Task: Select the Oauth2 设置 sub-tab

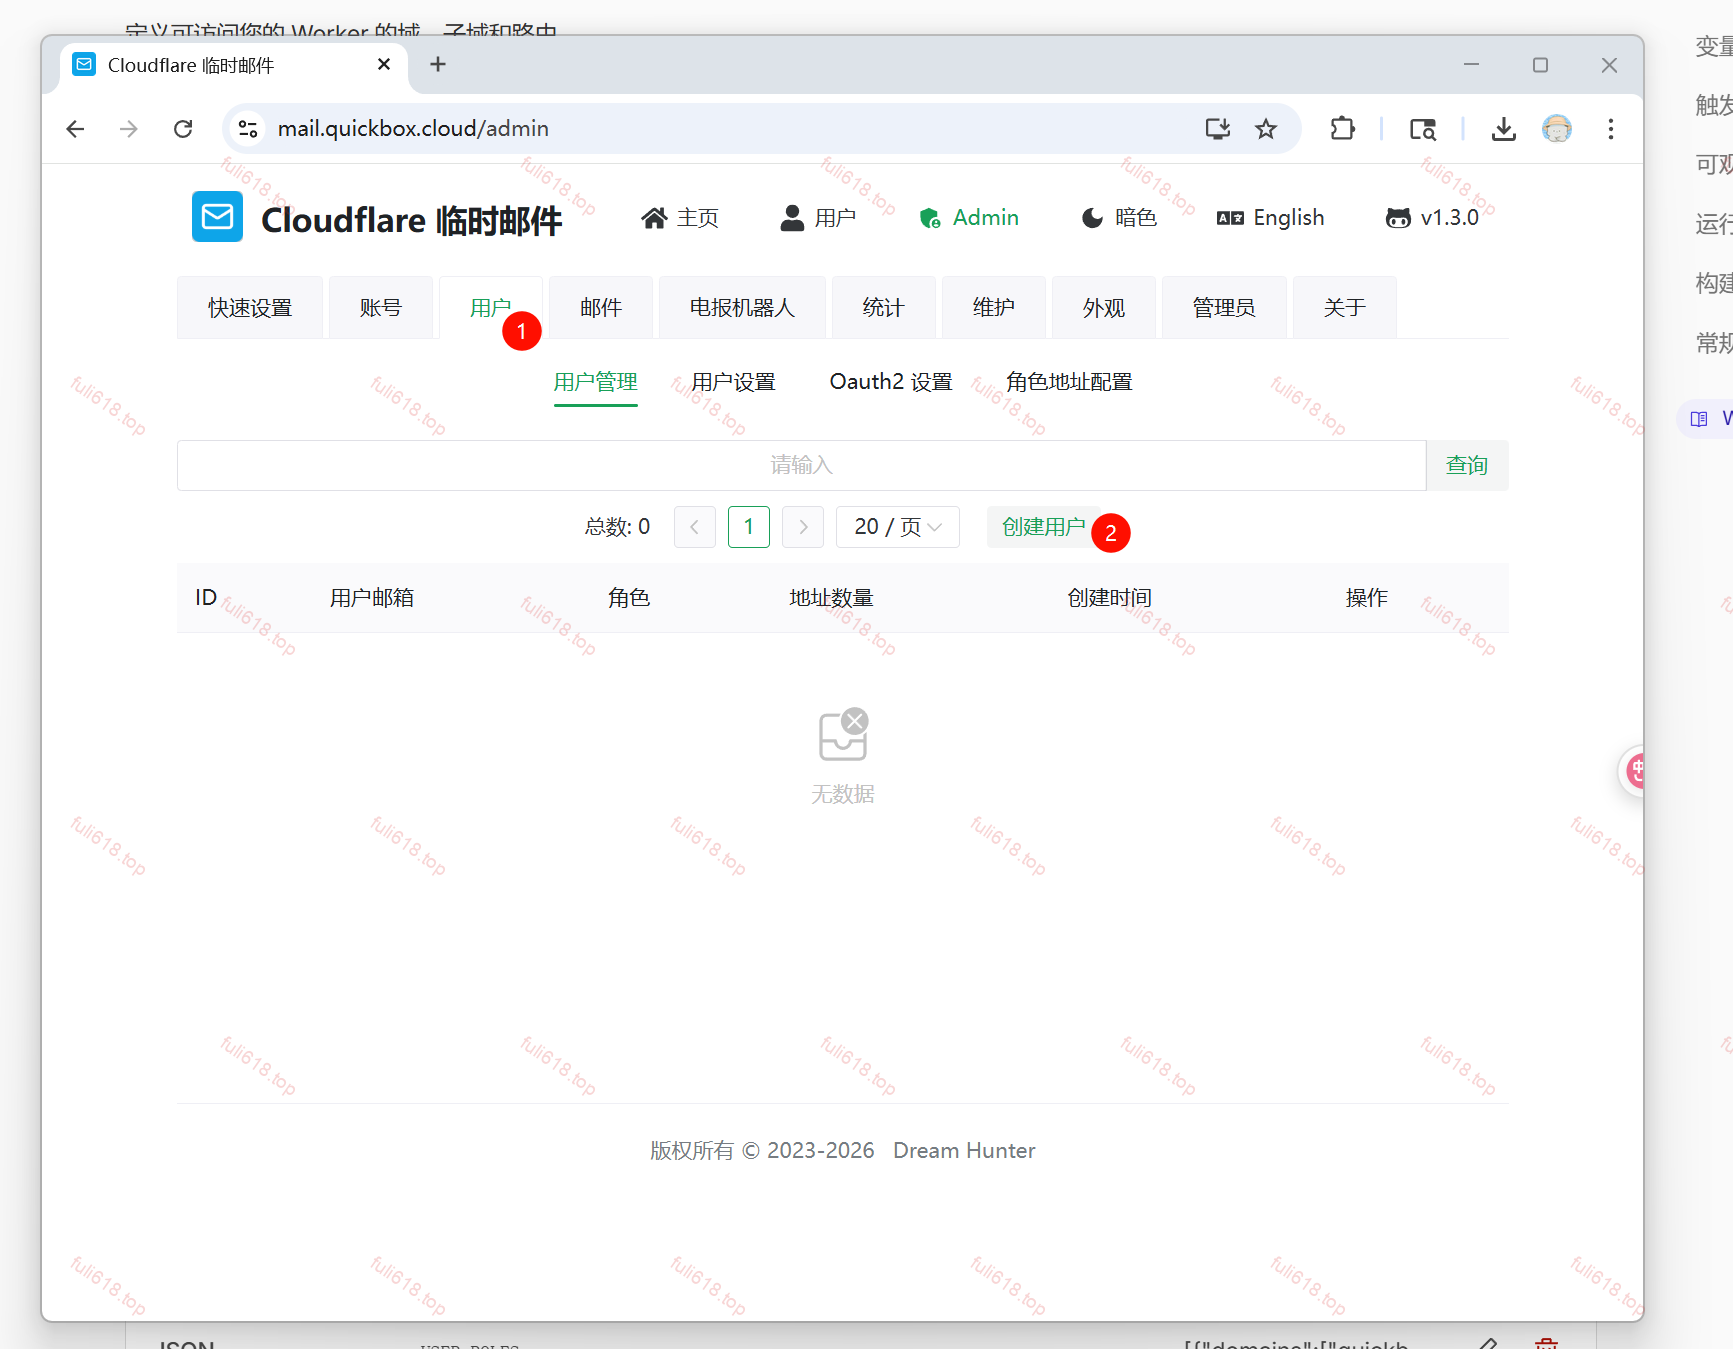Action: (891, 382)
